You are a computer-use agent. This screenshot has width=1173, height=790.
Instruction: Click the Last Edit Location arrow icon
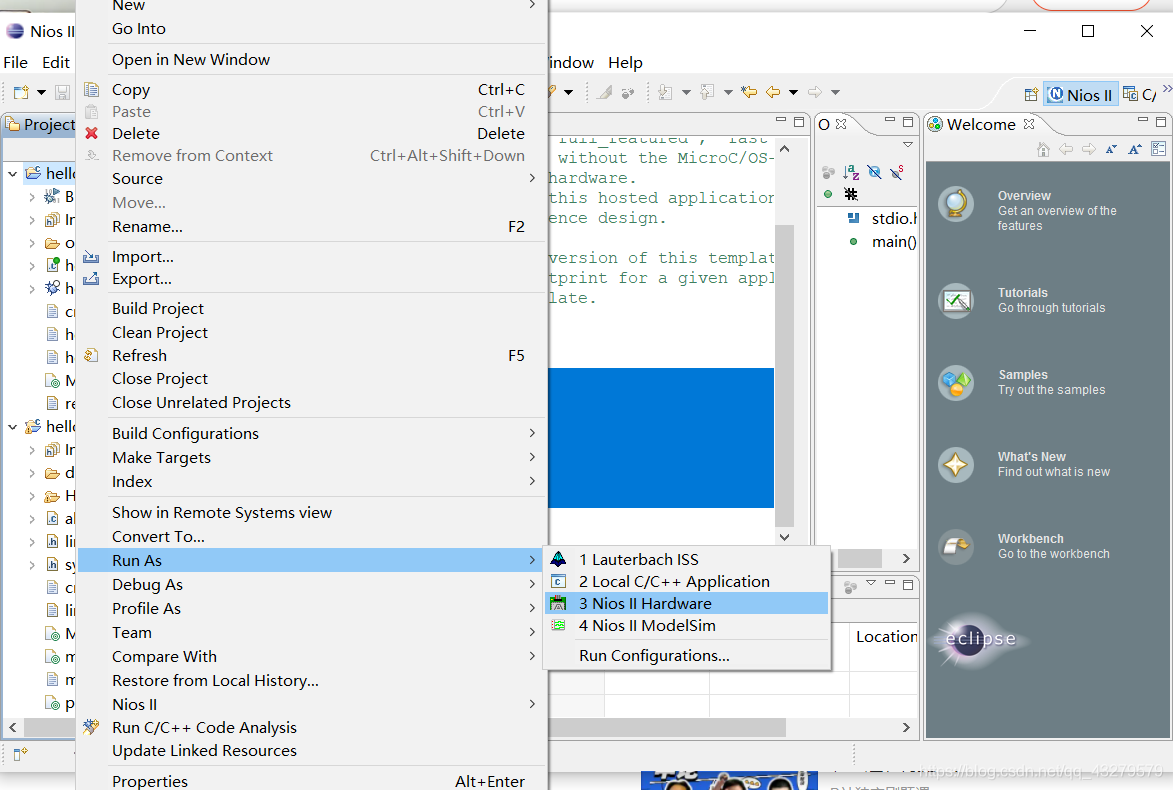click(749, 92)
